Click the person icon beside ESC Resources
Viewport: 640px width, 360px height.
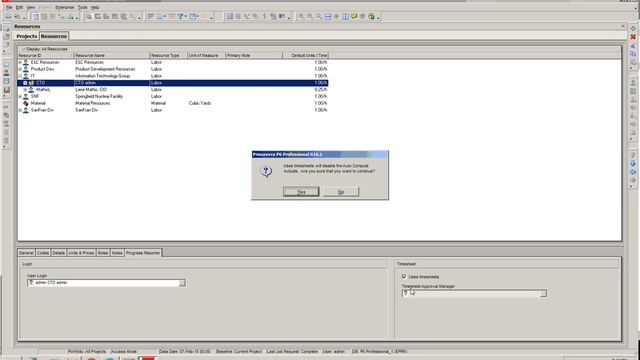click(26, 62)
